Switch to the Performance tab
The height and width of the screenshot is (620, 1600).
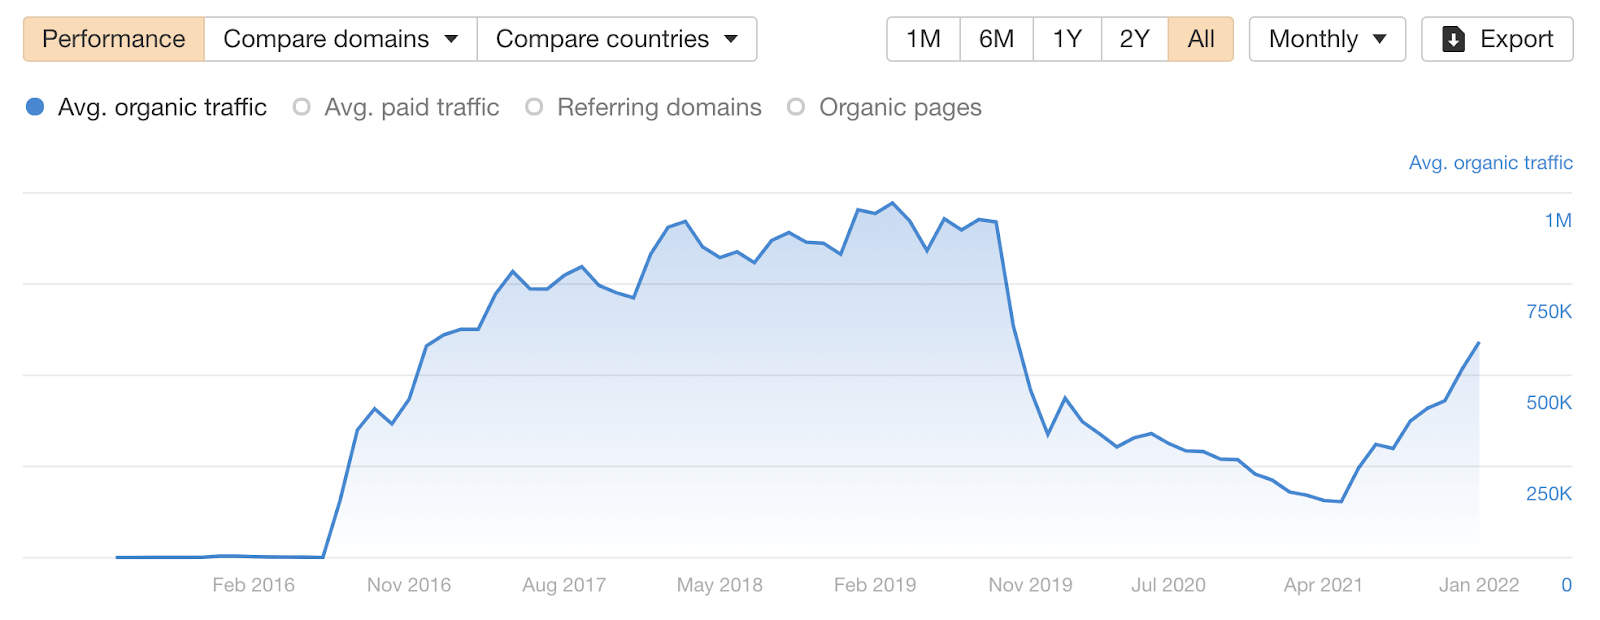(113, 39)
